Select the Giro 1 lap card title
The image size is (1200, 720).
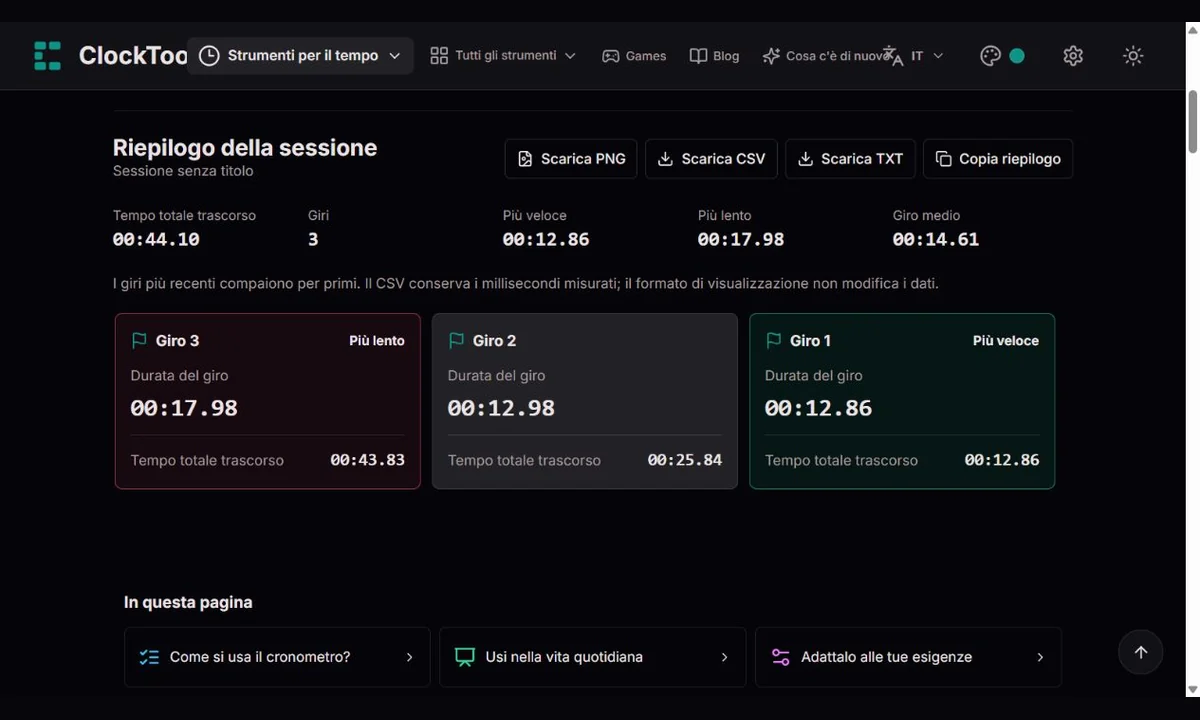tap(811, 341)
